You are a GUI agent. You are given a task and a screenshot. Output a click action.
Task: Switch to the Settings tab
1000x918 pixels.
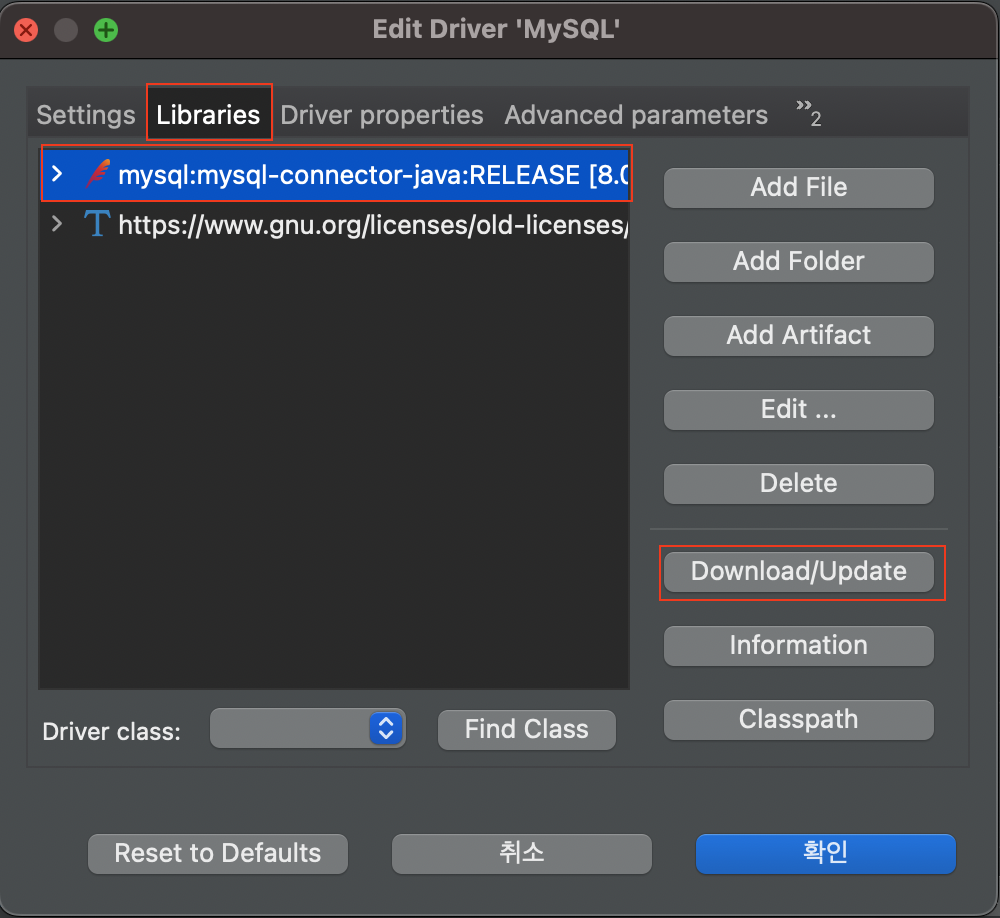tap(86, 115)
